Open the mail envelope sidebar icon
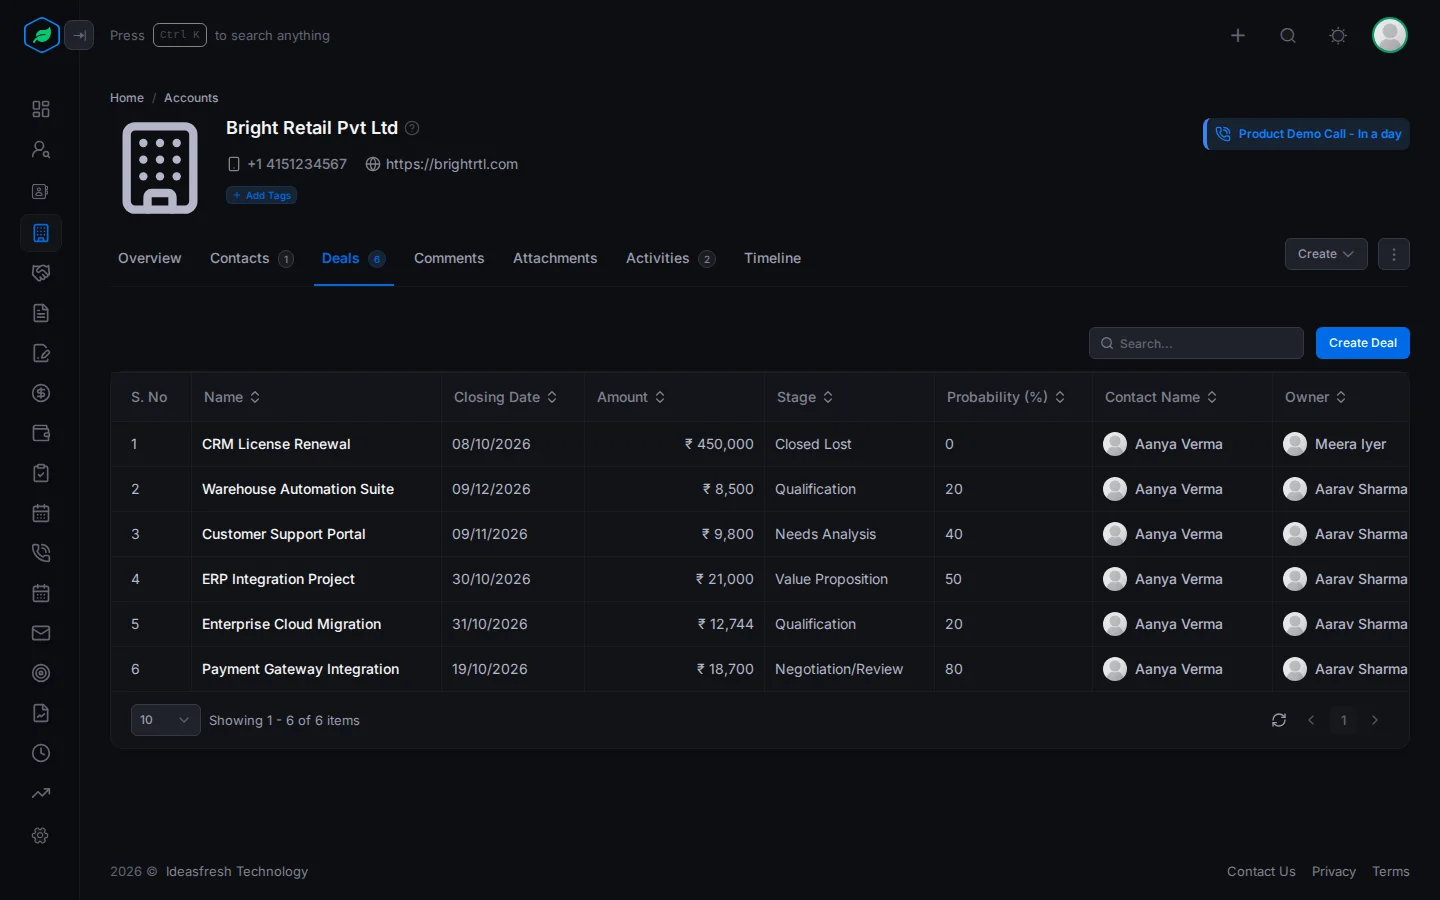Image resolution: width=1440 pixels, height=900 pixels. 41,633
